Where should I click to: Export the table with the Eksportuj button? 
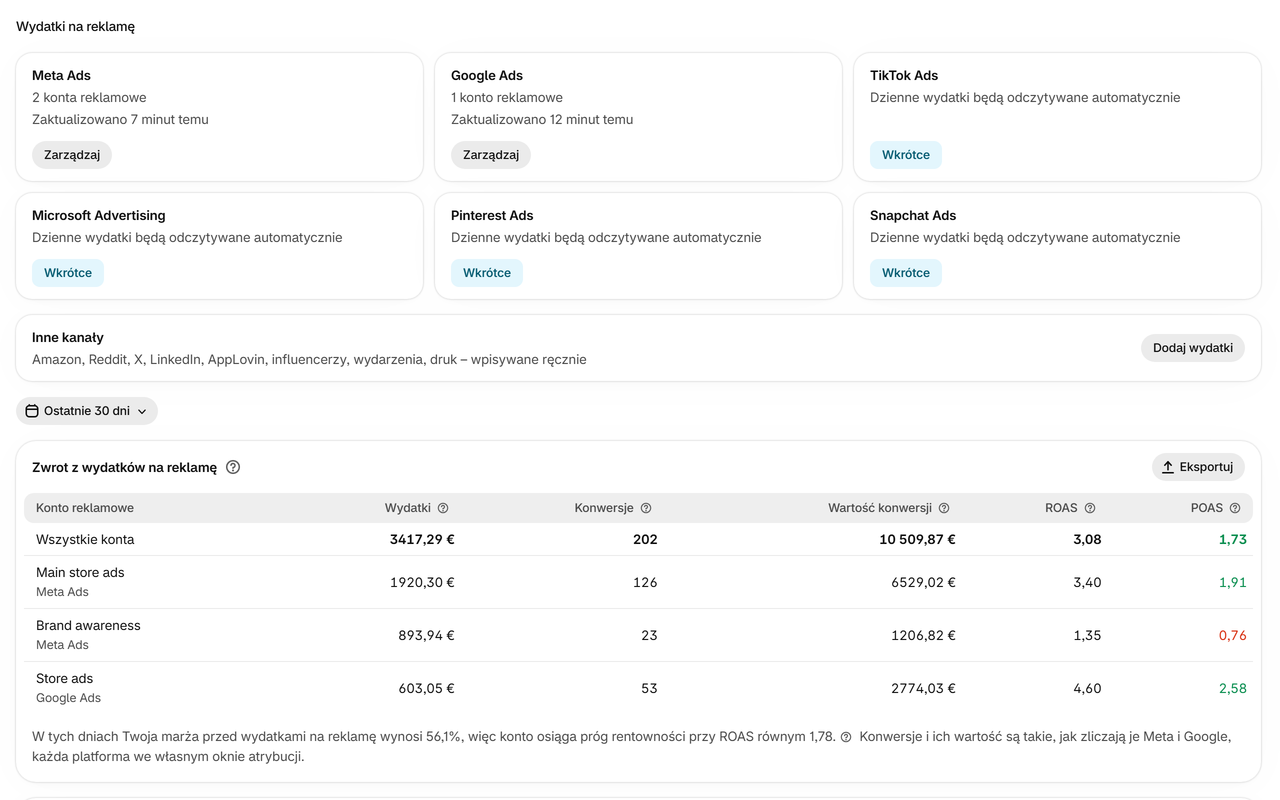coord(1198,467)
